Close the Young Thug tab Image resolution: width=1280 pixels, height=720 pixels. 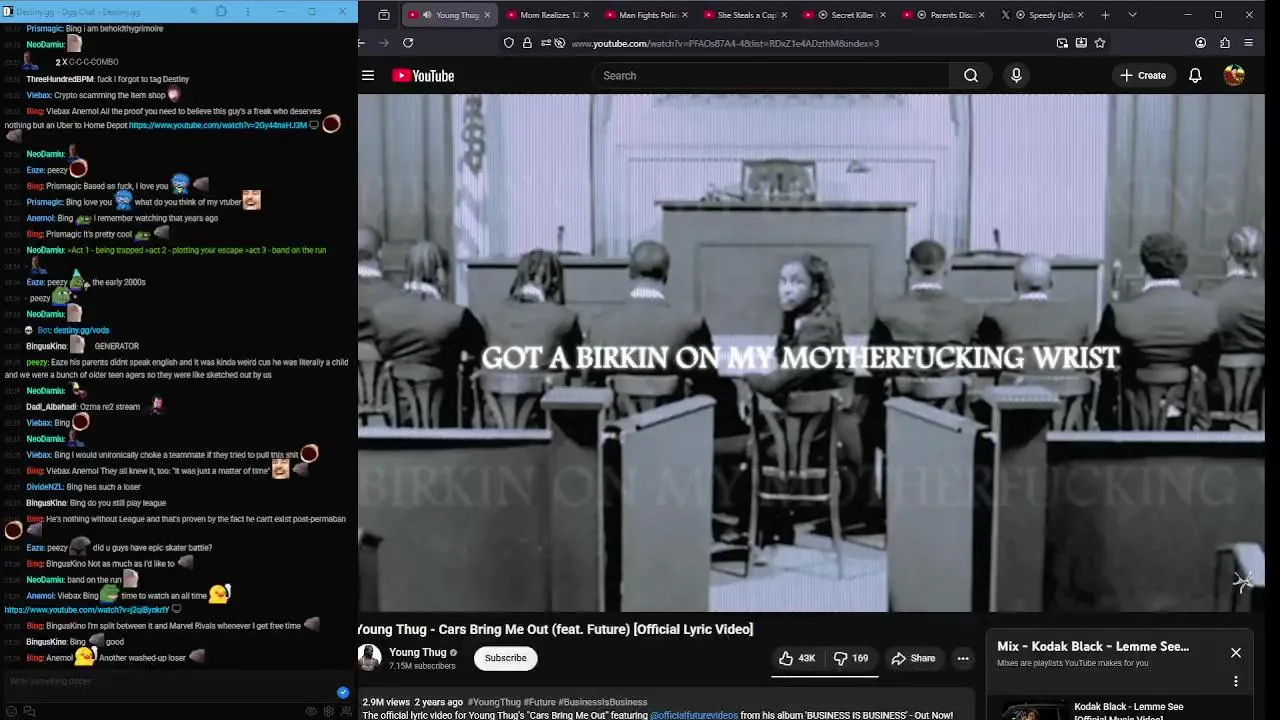tap(487, 15)
